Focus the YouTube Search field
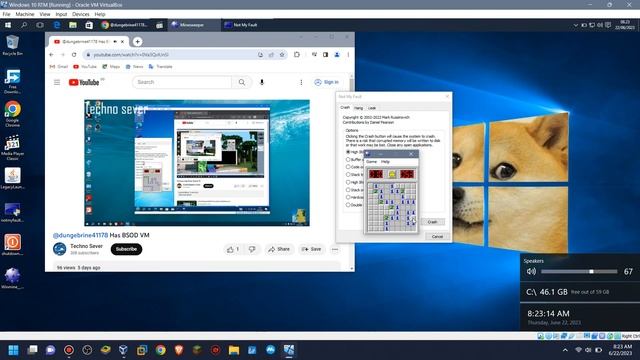640x360 pixels. coord(182,82)
